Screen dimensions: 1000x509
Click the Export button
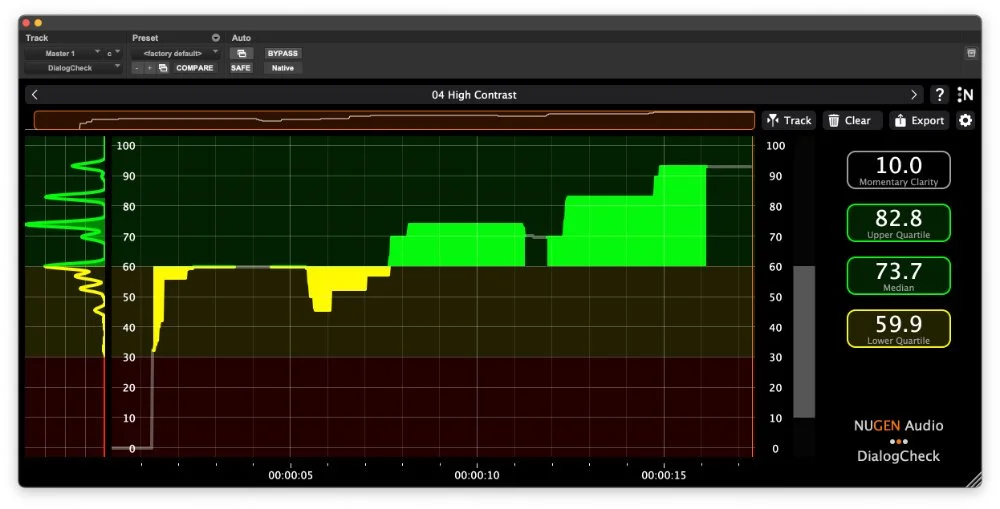919,120
